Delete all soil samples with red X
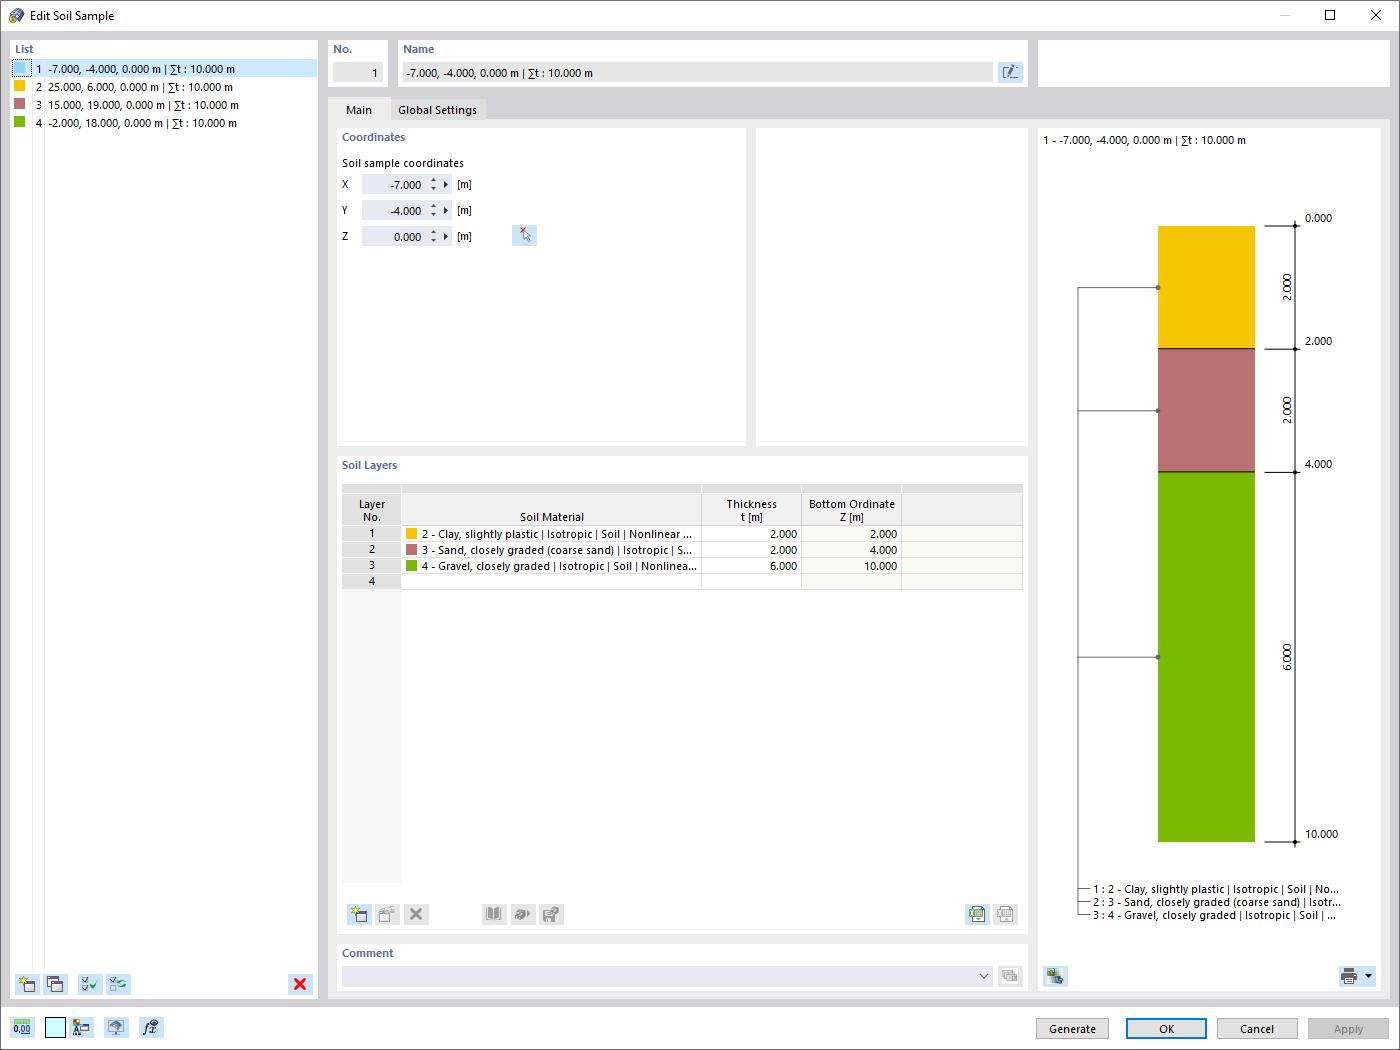 tap(300, 984)
